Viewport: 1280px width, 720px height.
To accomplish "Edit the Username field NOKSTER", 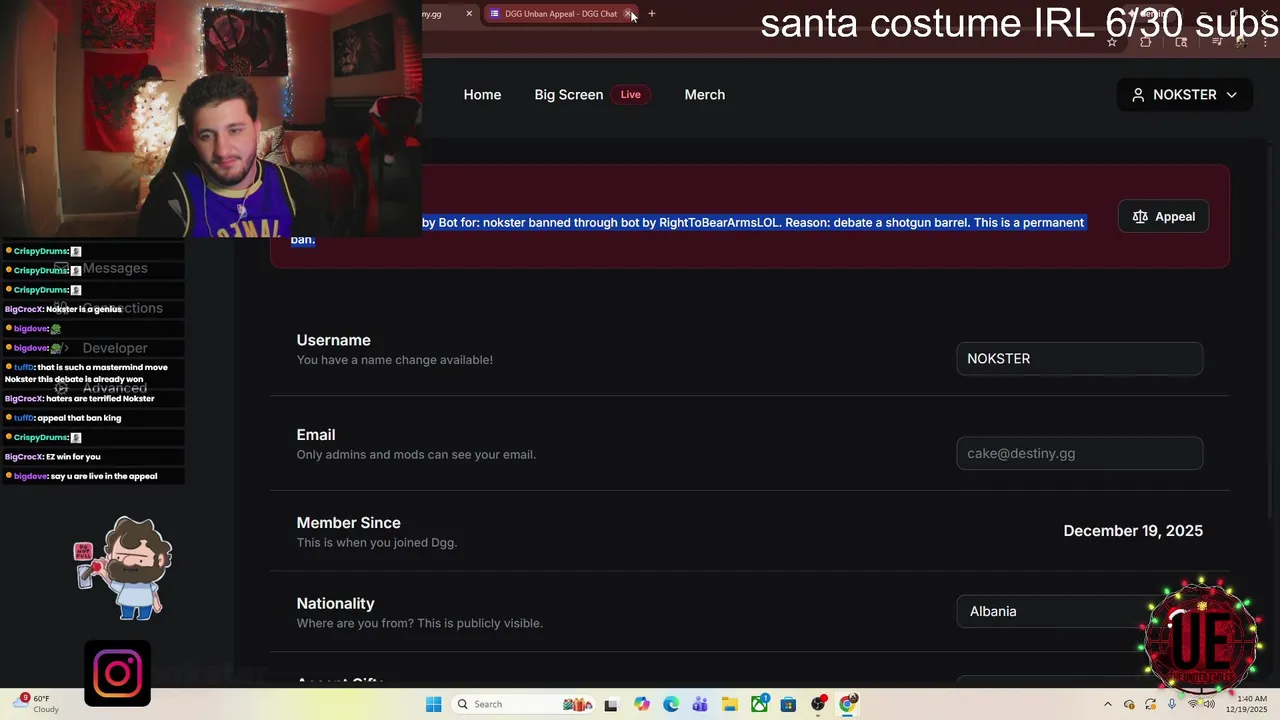I will [1079, 359].
